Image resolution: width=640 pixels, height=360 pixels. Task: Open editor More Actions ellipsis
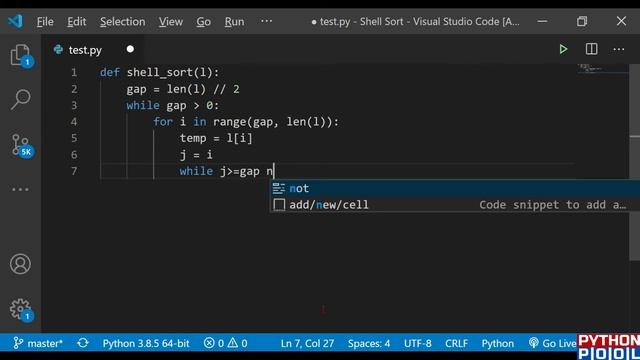point(619,49)
